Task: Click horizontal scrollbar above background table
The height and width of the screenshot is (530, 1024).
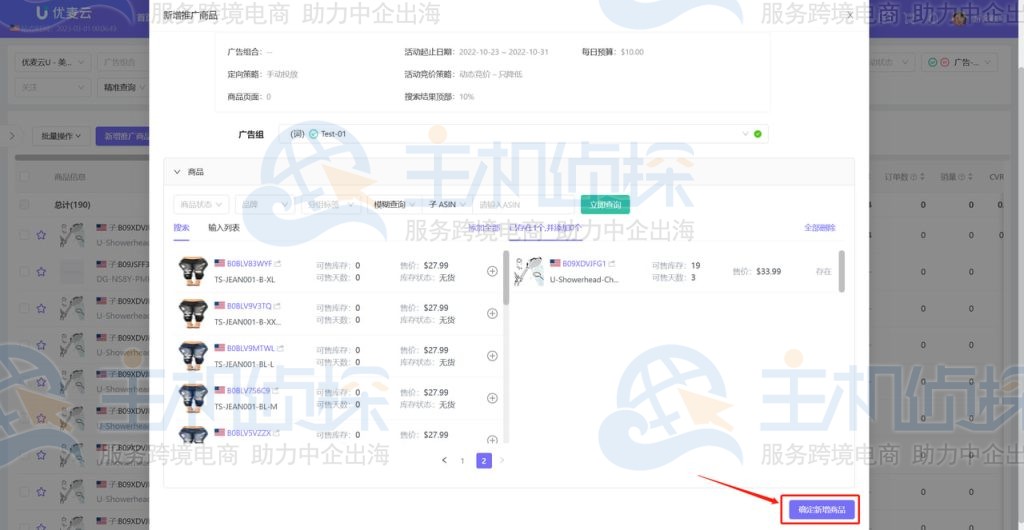Action: click(82, 157)
